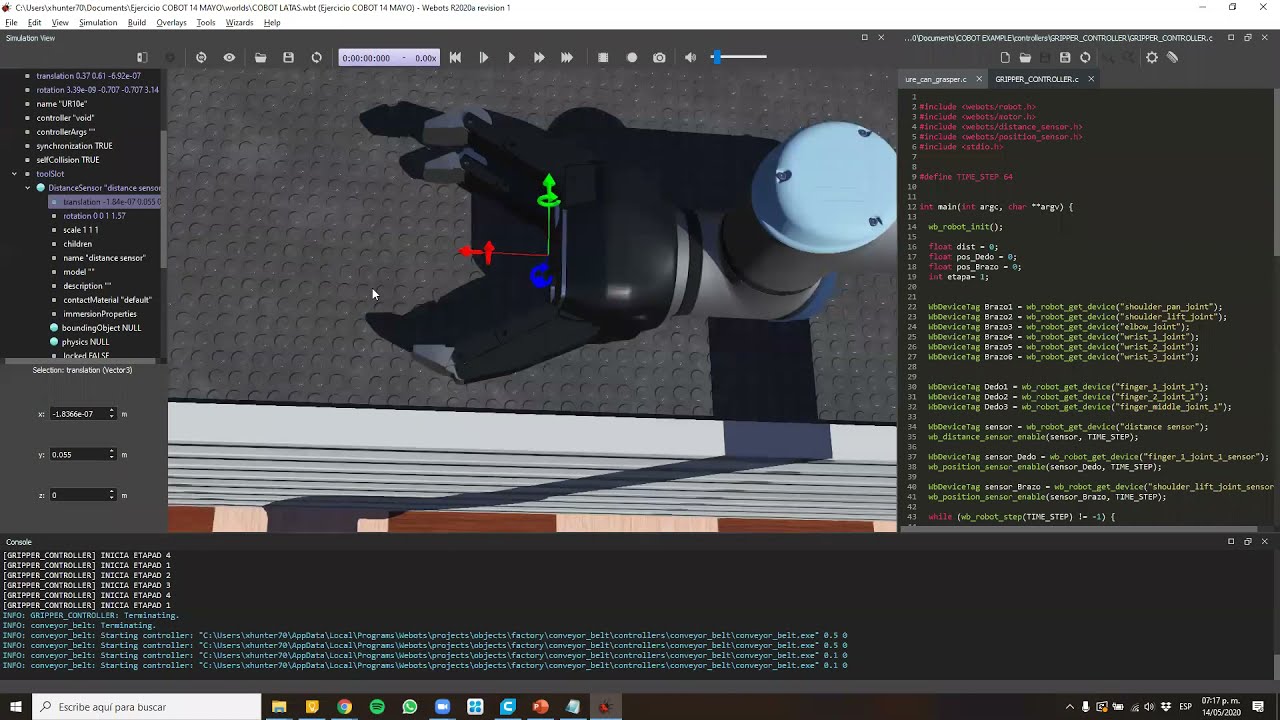Click the z translation value field

pyautogui.click(x=78, y=495)
